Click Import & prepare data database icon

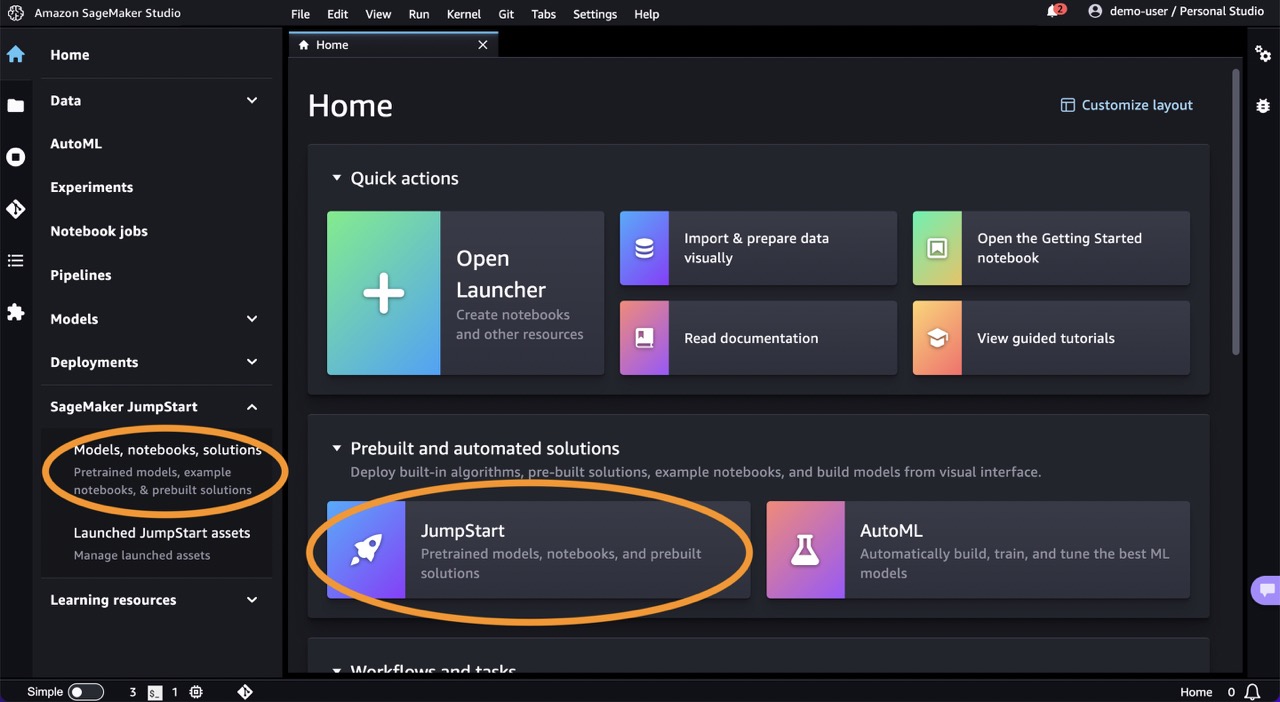coord(645,248)
